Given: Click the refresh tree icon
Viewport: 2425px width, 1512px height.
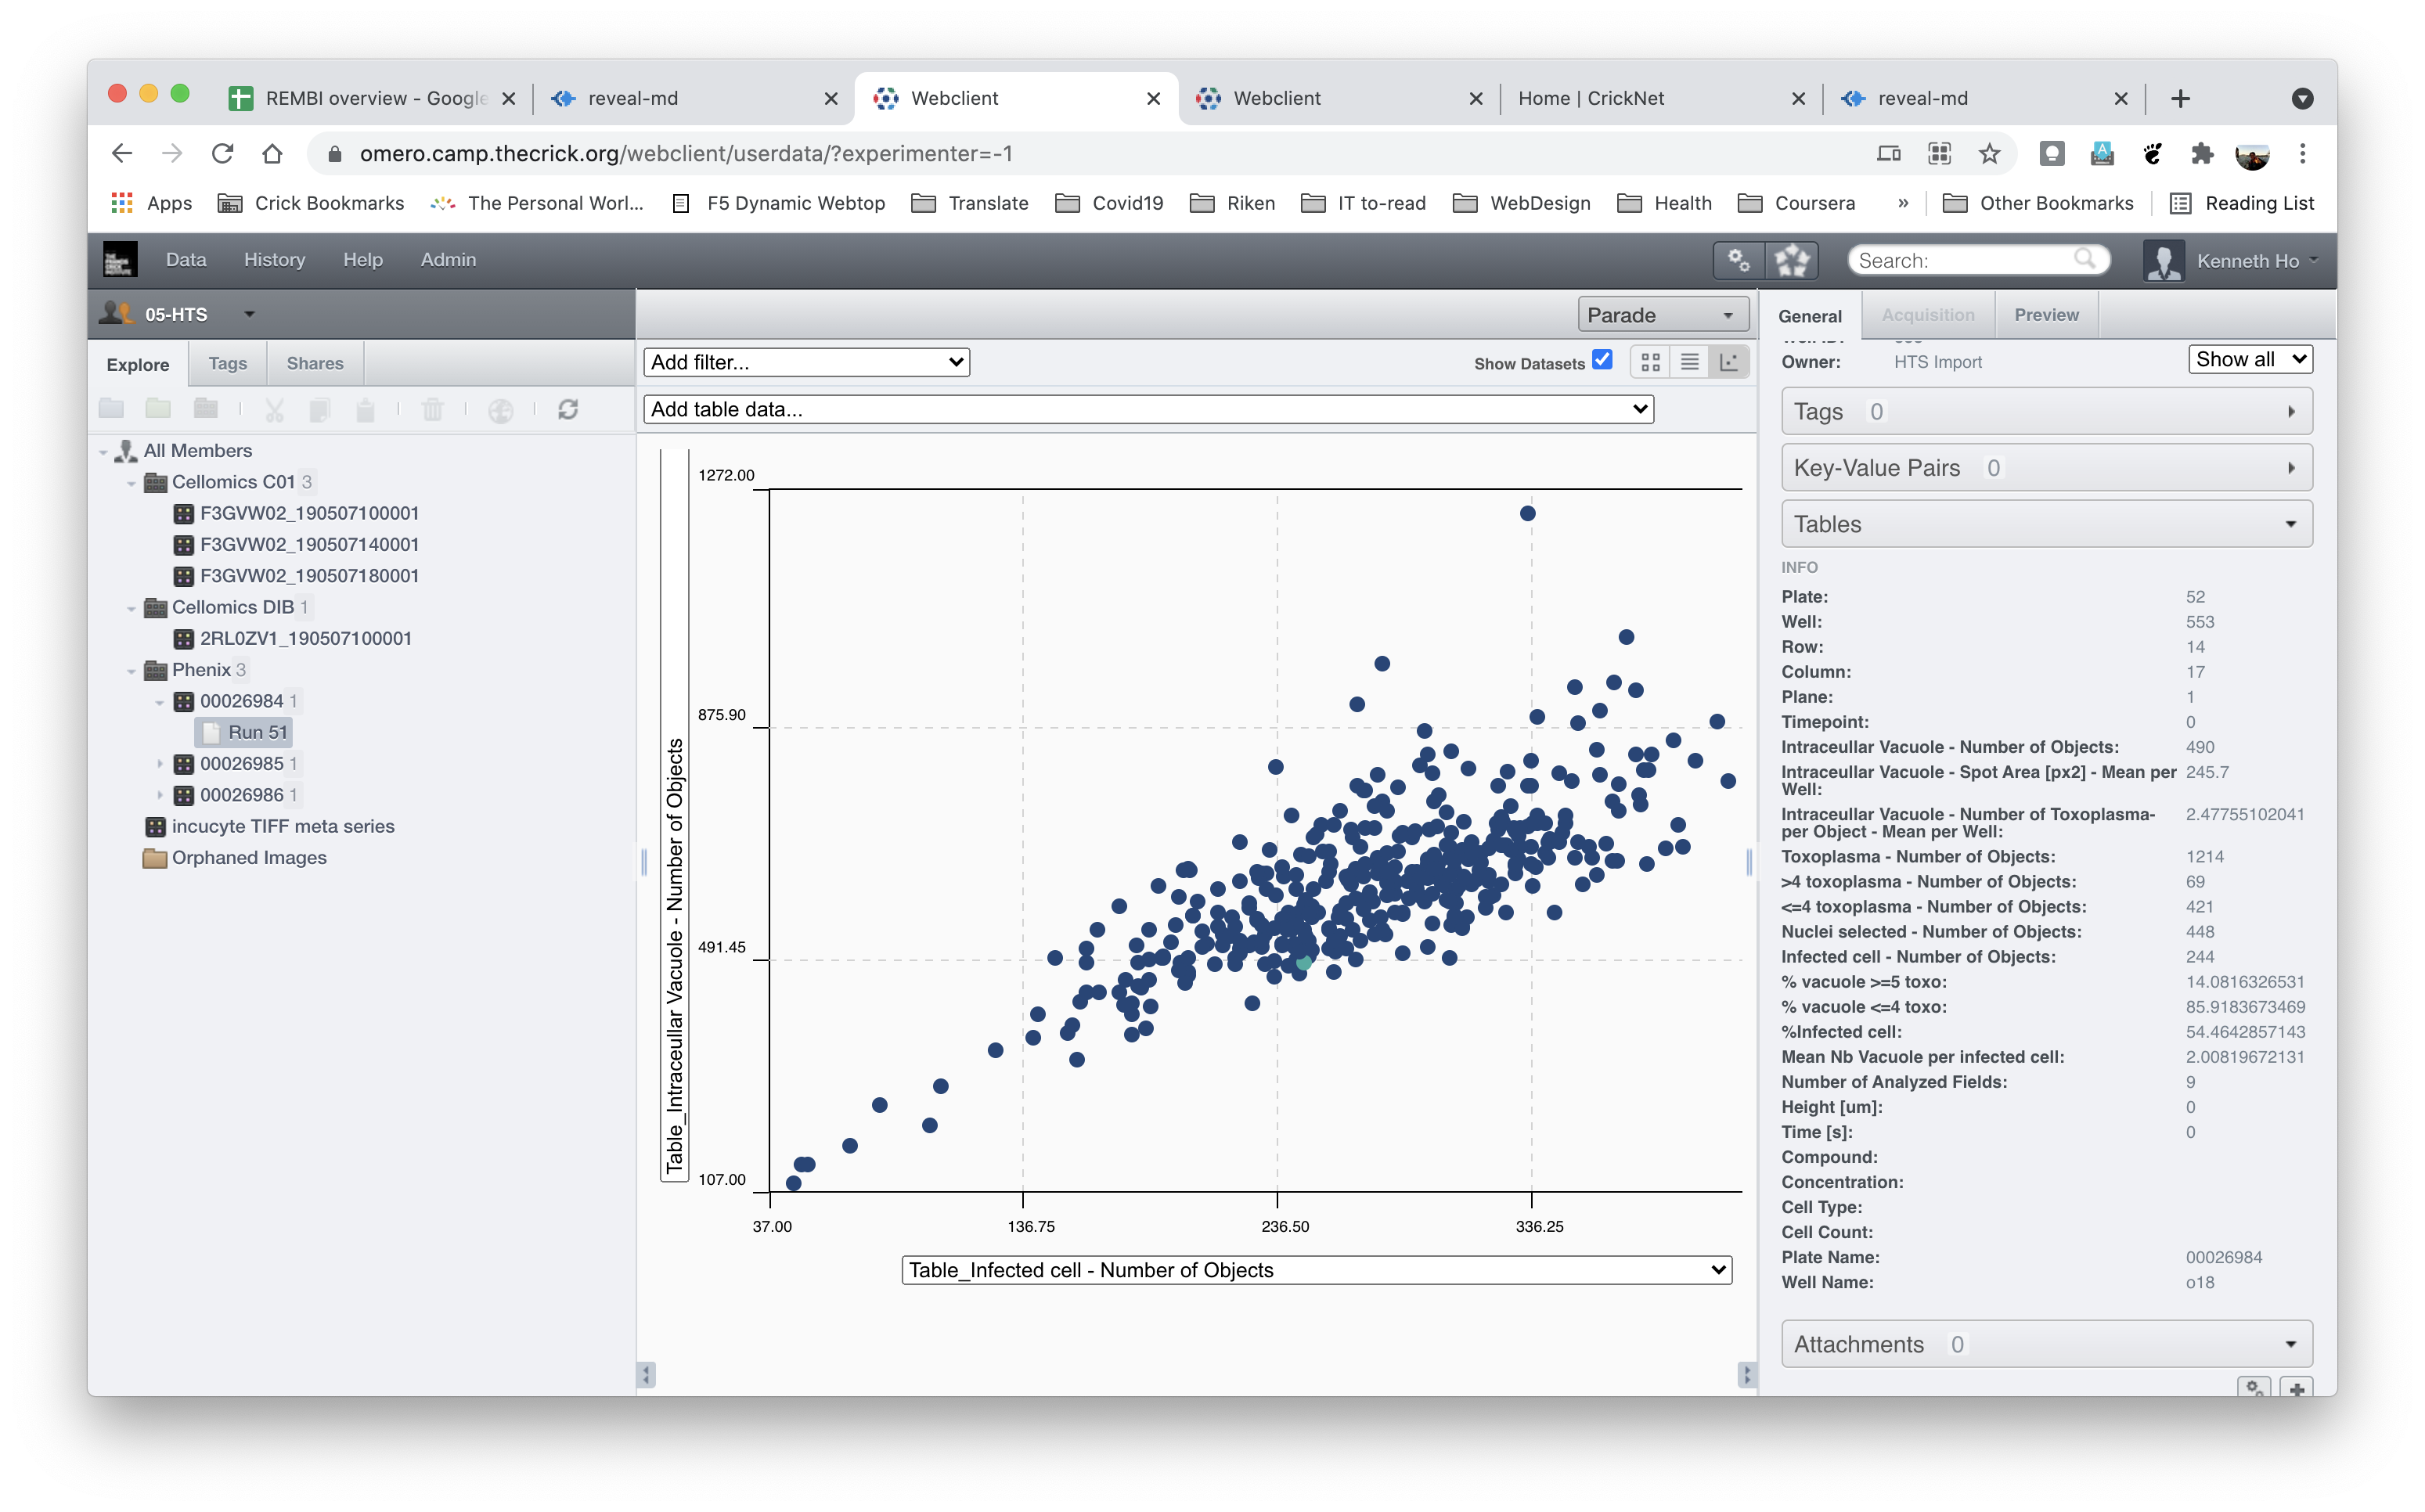Looking at the screenshot, I should coord(568,409).
